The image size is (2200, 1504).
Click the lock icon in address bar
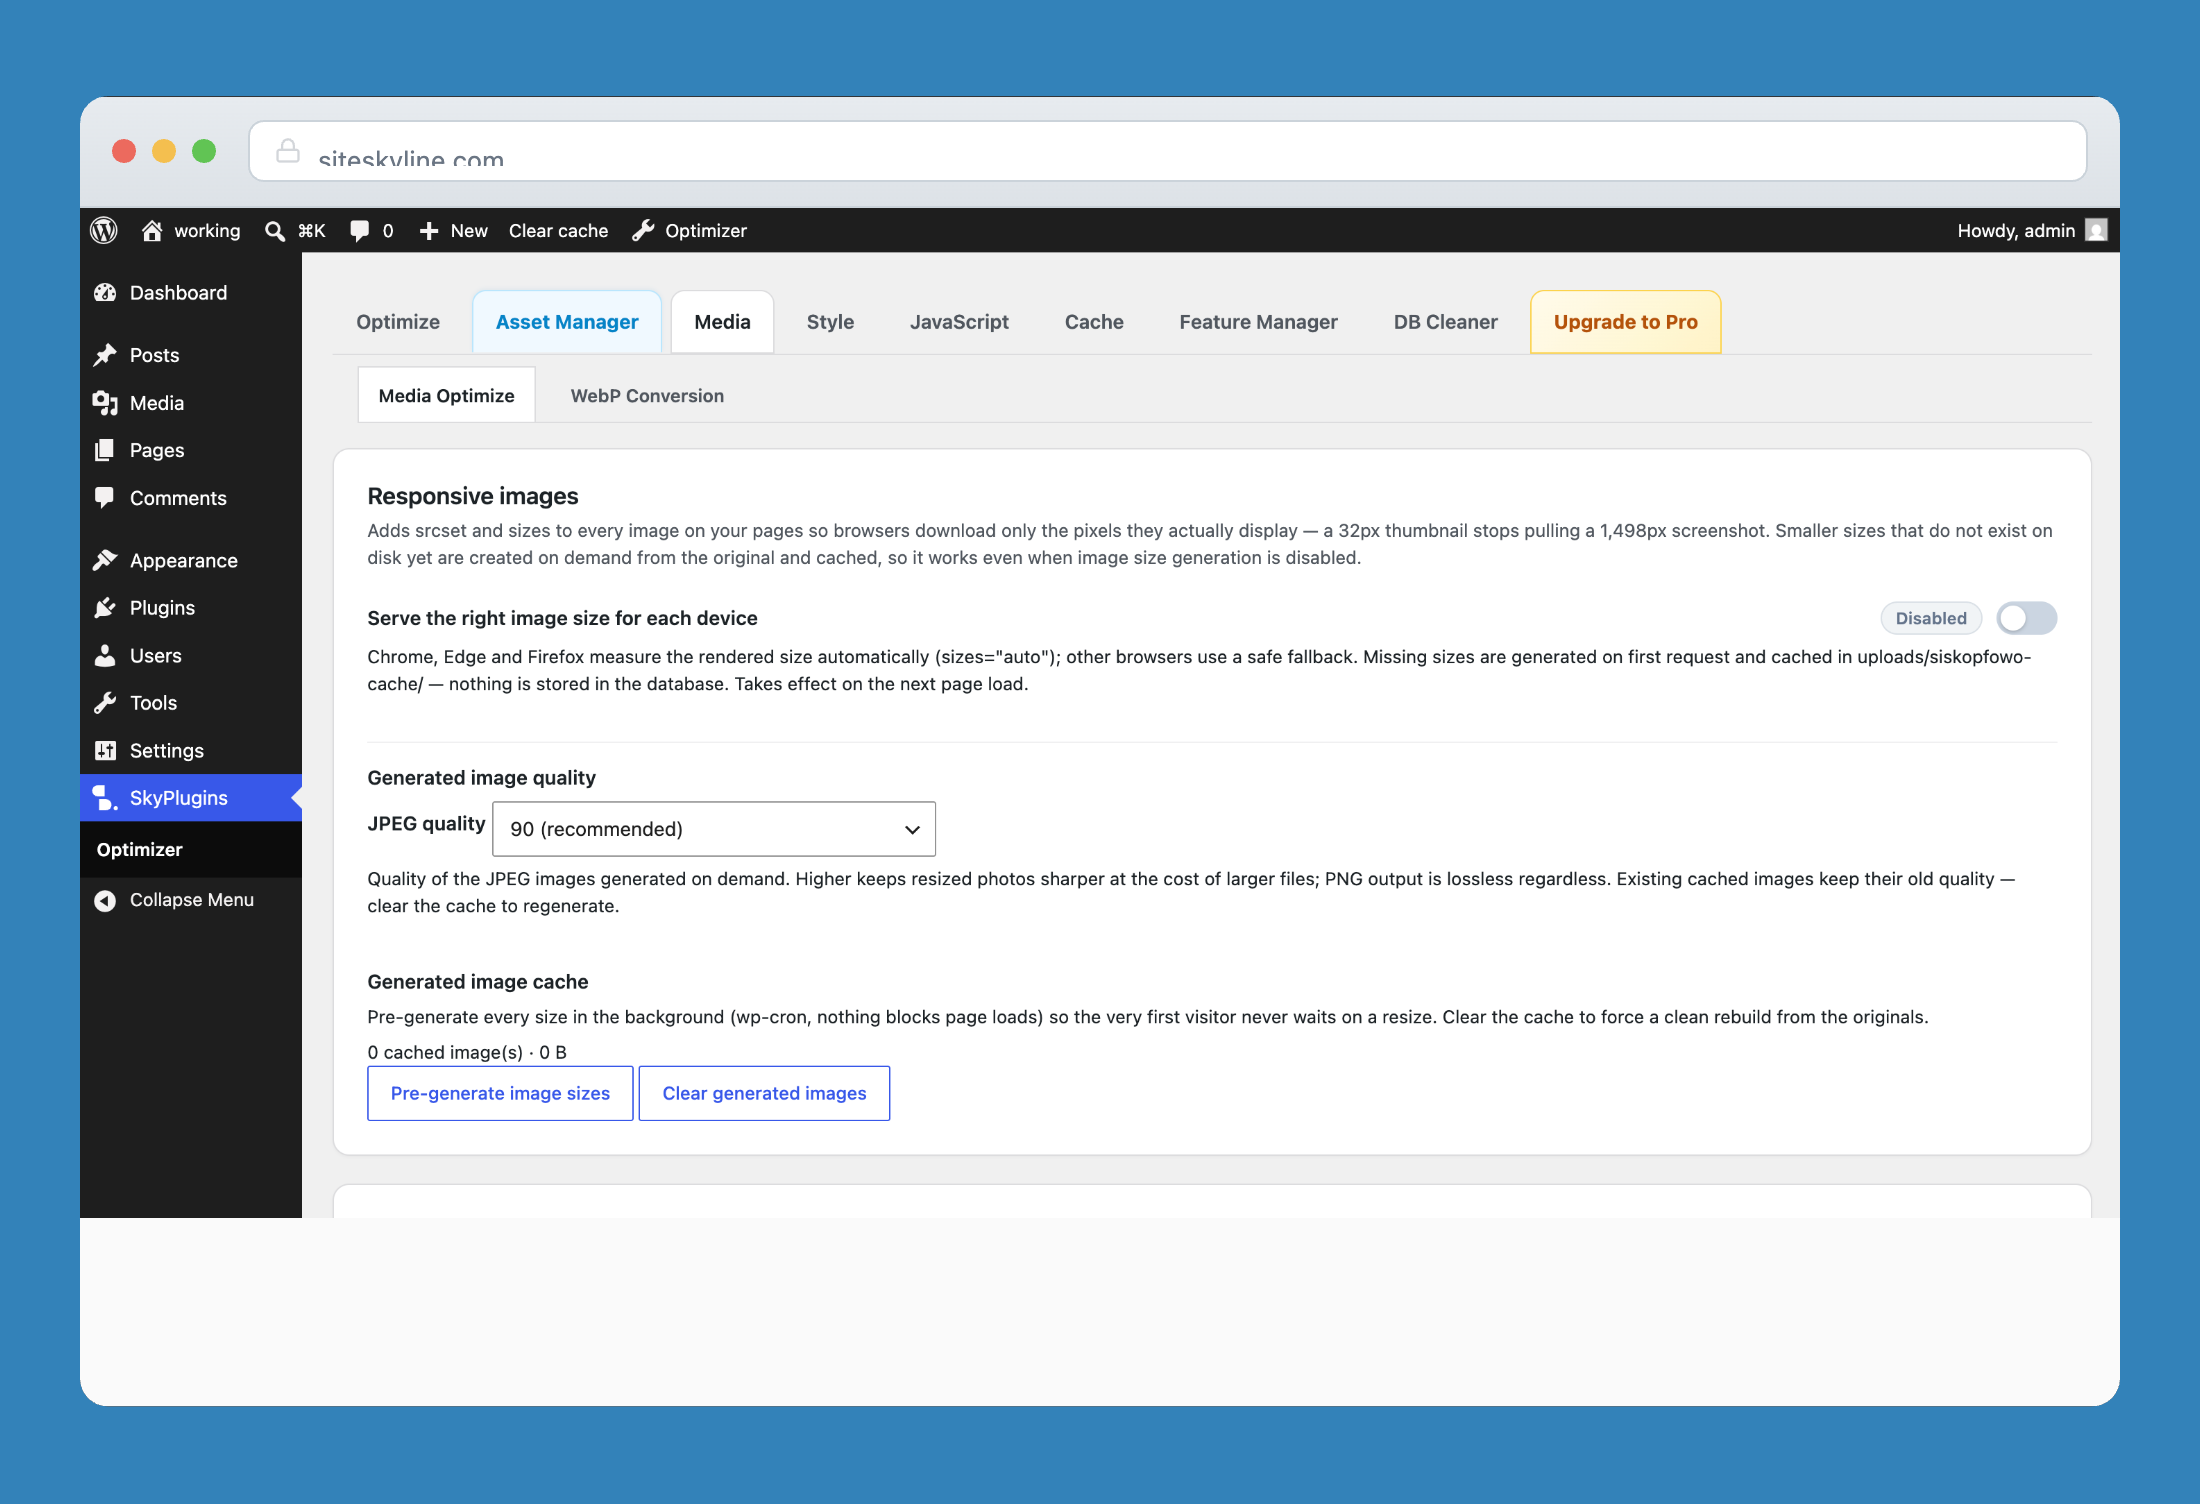click(x=288, y=151)
